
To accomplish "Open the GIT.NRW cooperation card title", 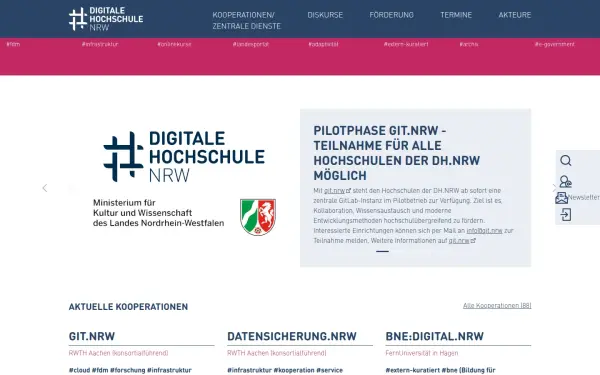I will coord(92,336).
